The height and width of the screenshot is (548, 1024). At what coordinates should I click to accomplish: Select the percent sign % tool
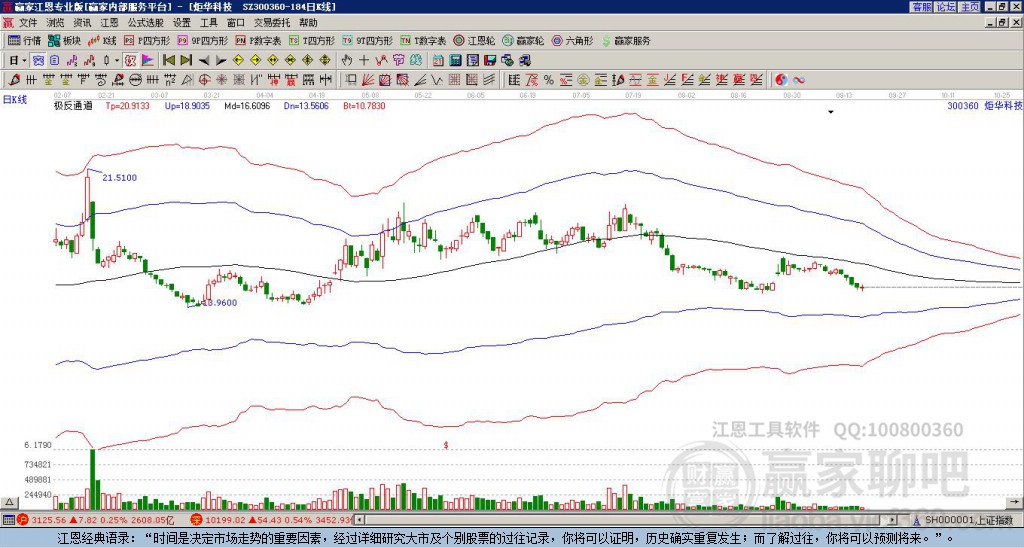click(549, 80)
